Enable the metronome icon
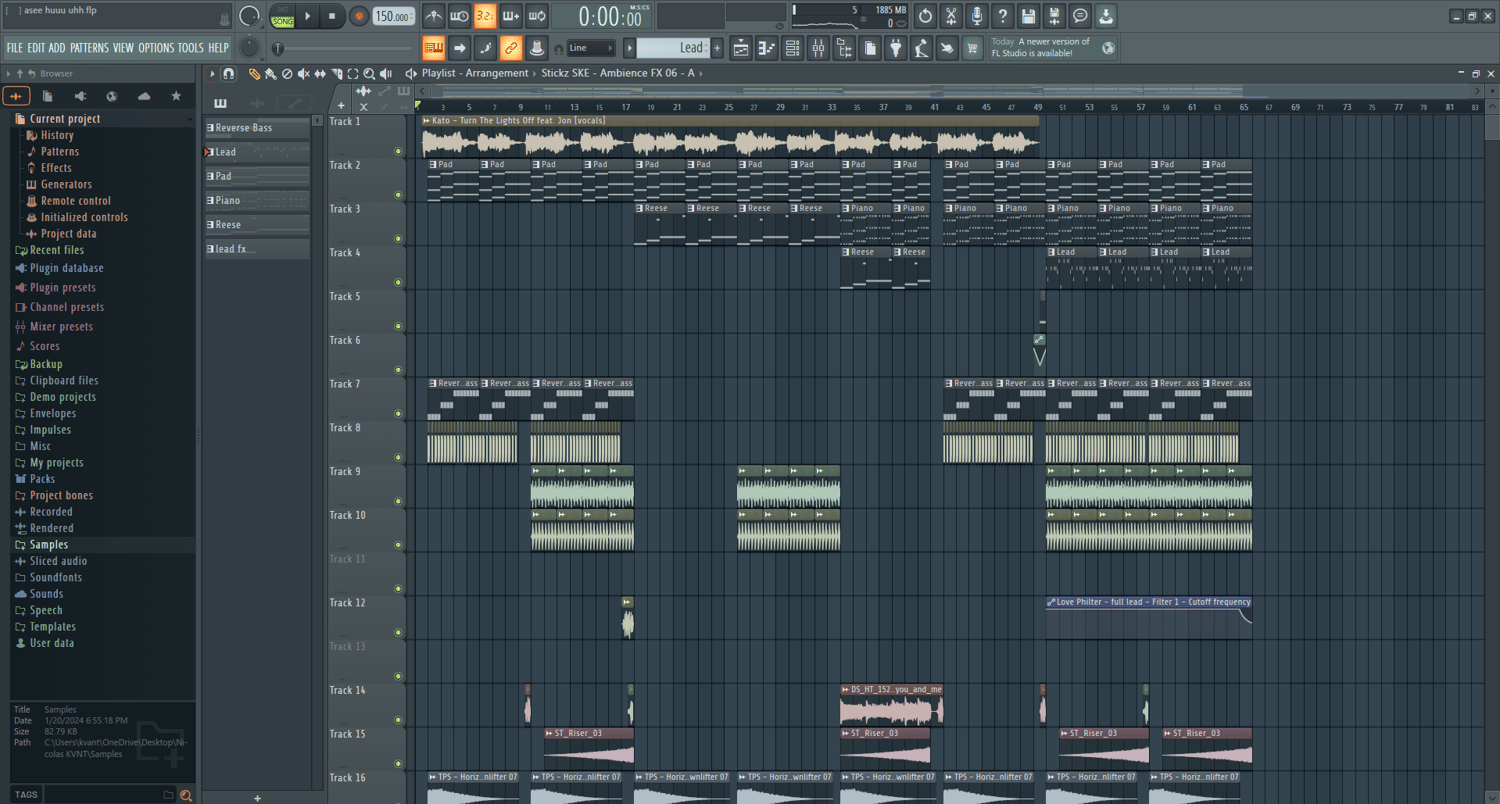The image size is (1500, 804). (x=434, y=16)
